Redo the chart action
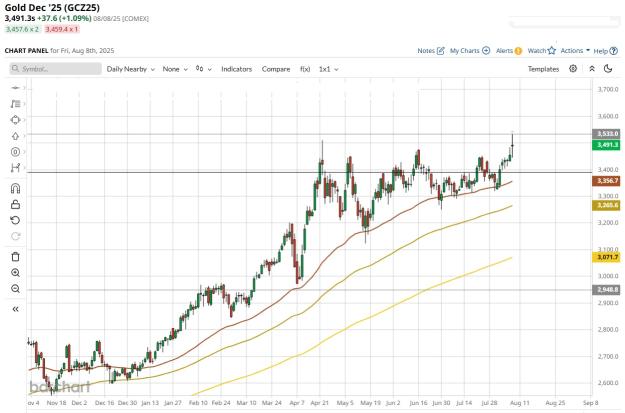Image resolution: width=625 pixels, height=413 pixels. click(x=15, y=236)
